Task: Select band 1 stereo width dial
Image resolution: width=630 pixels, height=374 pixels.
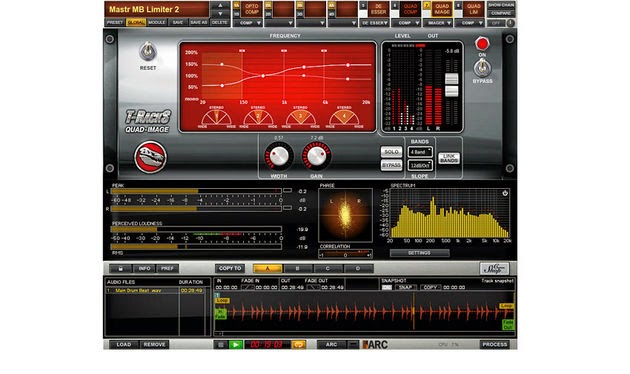Action: pyautogui.click(x=216, y=117)
